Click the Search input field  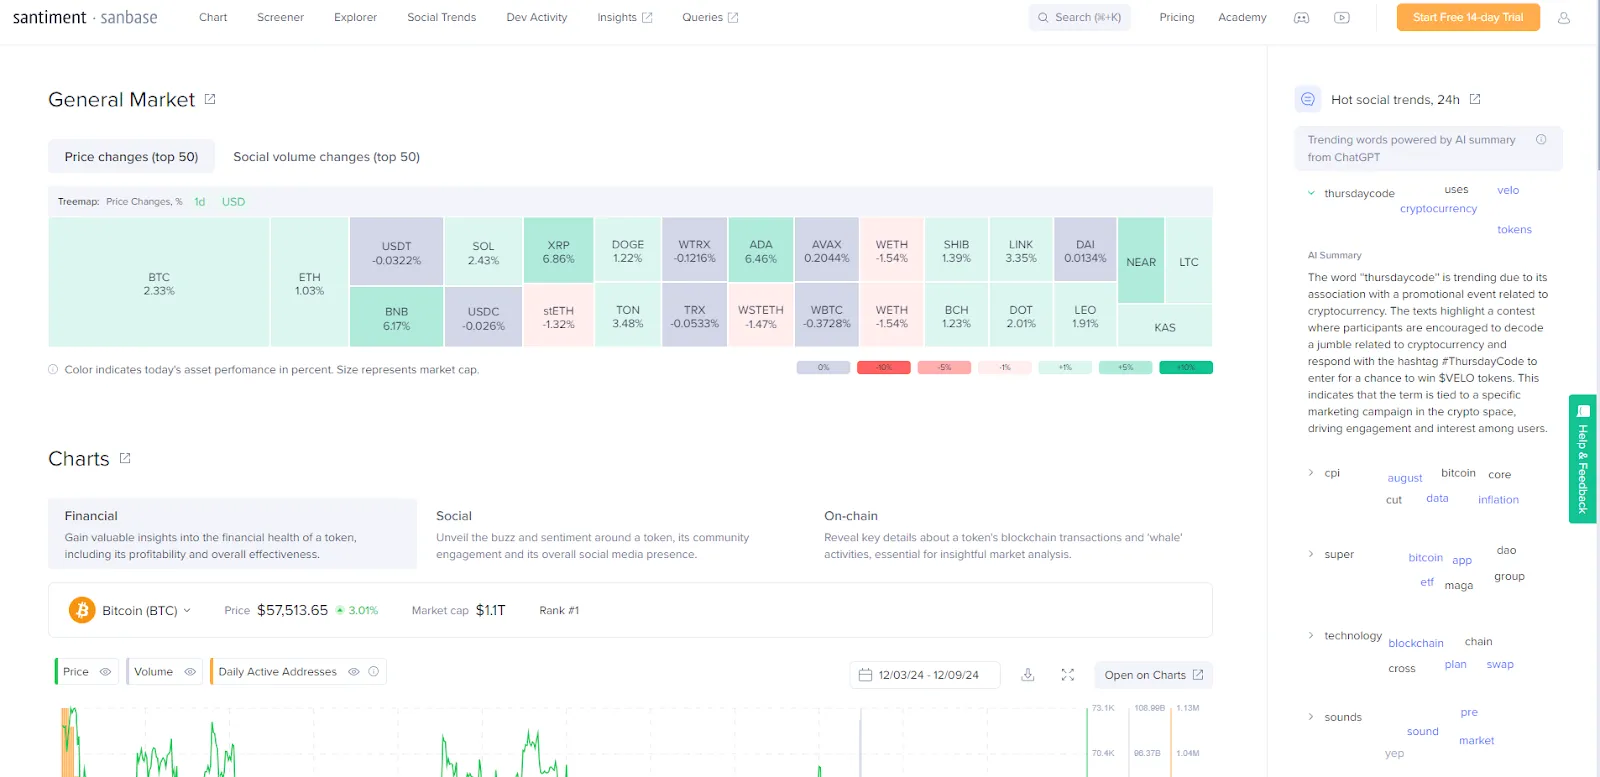point(1080,18)
